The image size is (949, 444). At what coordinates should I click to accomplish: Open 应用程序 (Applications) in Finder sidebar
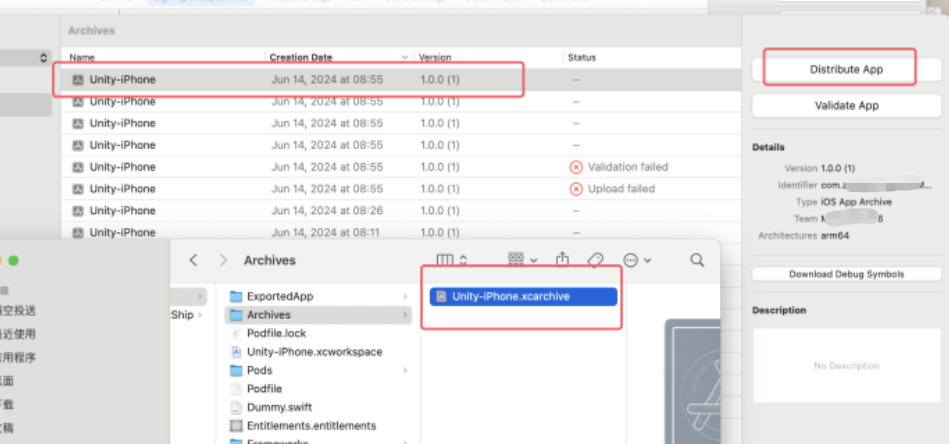point(18,357)
